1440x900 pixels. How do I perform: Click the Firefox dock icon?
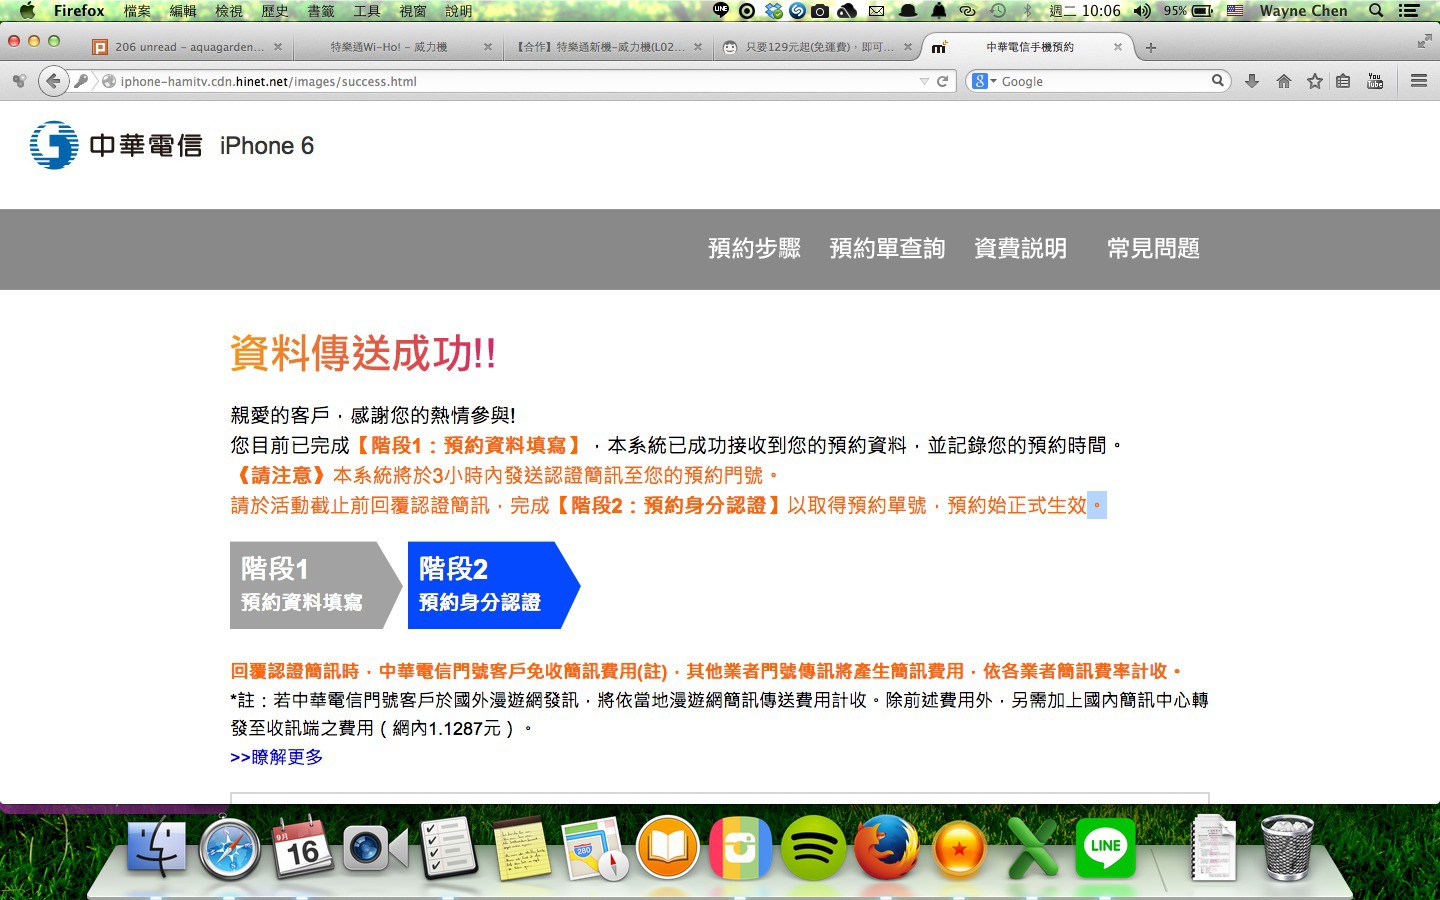(886, 848)
